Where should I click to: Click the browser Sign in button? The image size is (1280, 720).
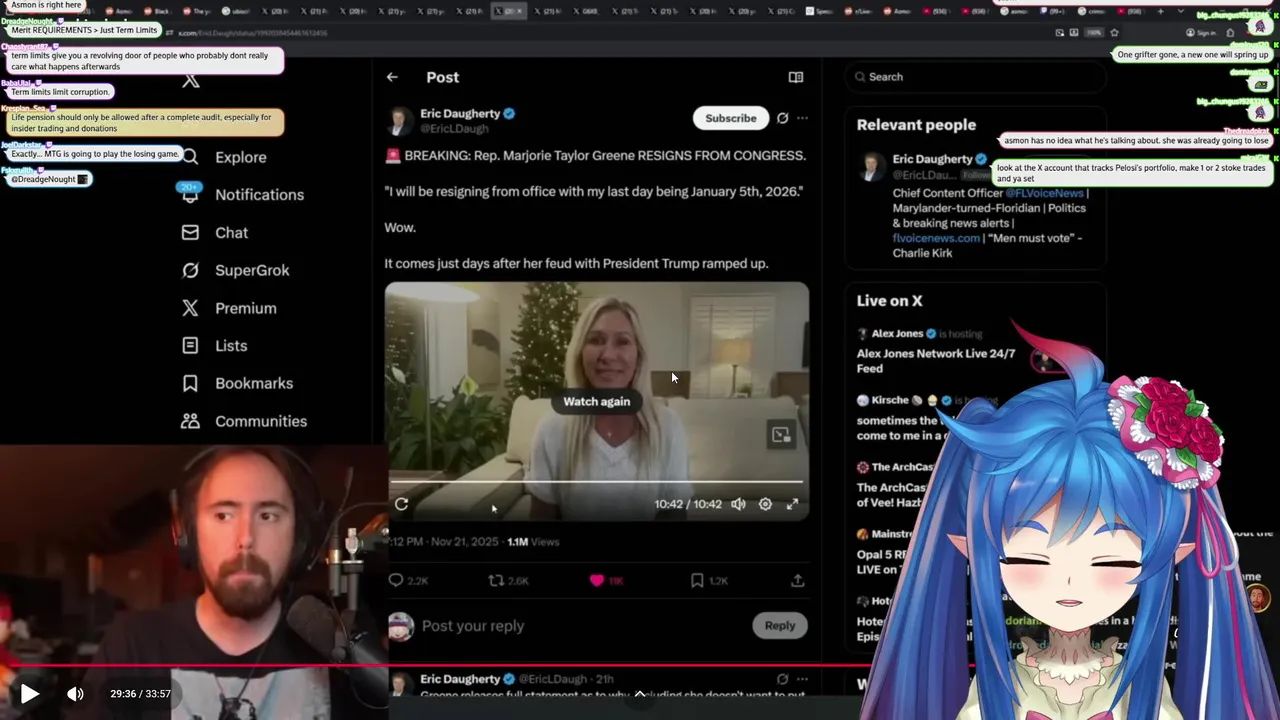[x=1202, y=33]
